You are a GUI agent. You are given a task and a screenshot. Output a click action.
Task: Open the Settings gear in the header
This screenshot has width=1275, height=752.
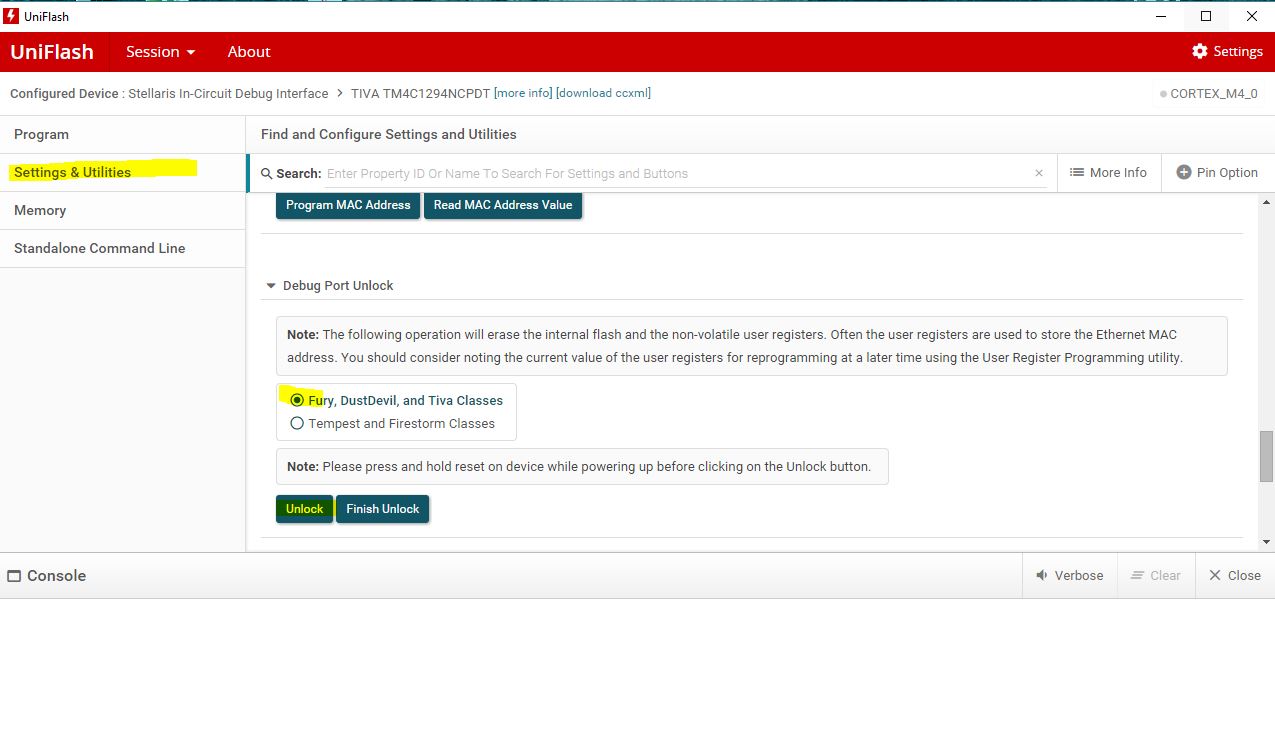tap(1200, 51)
